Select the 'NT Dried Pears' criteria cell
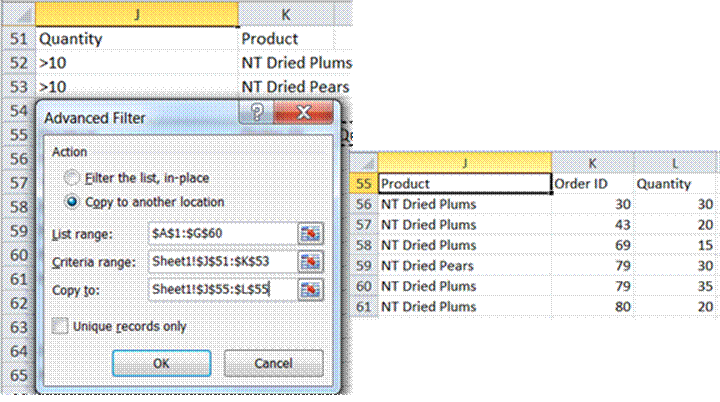The width and height of the screenshot is (720, 402). 296,87
